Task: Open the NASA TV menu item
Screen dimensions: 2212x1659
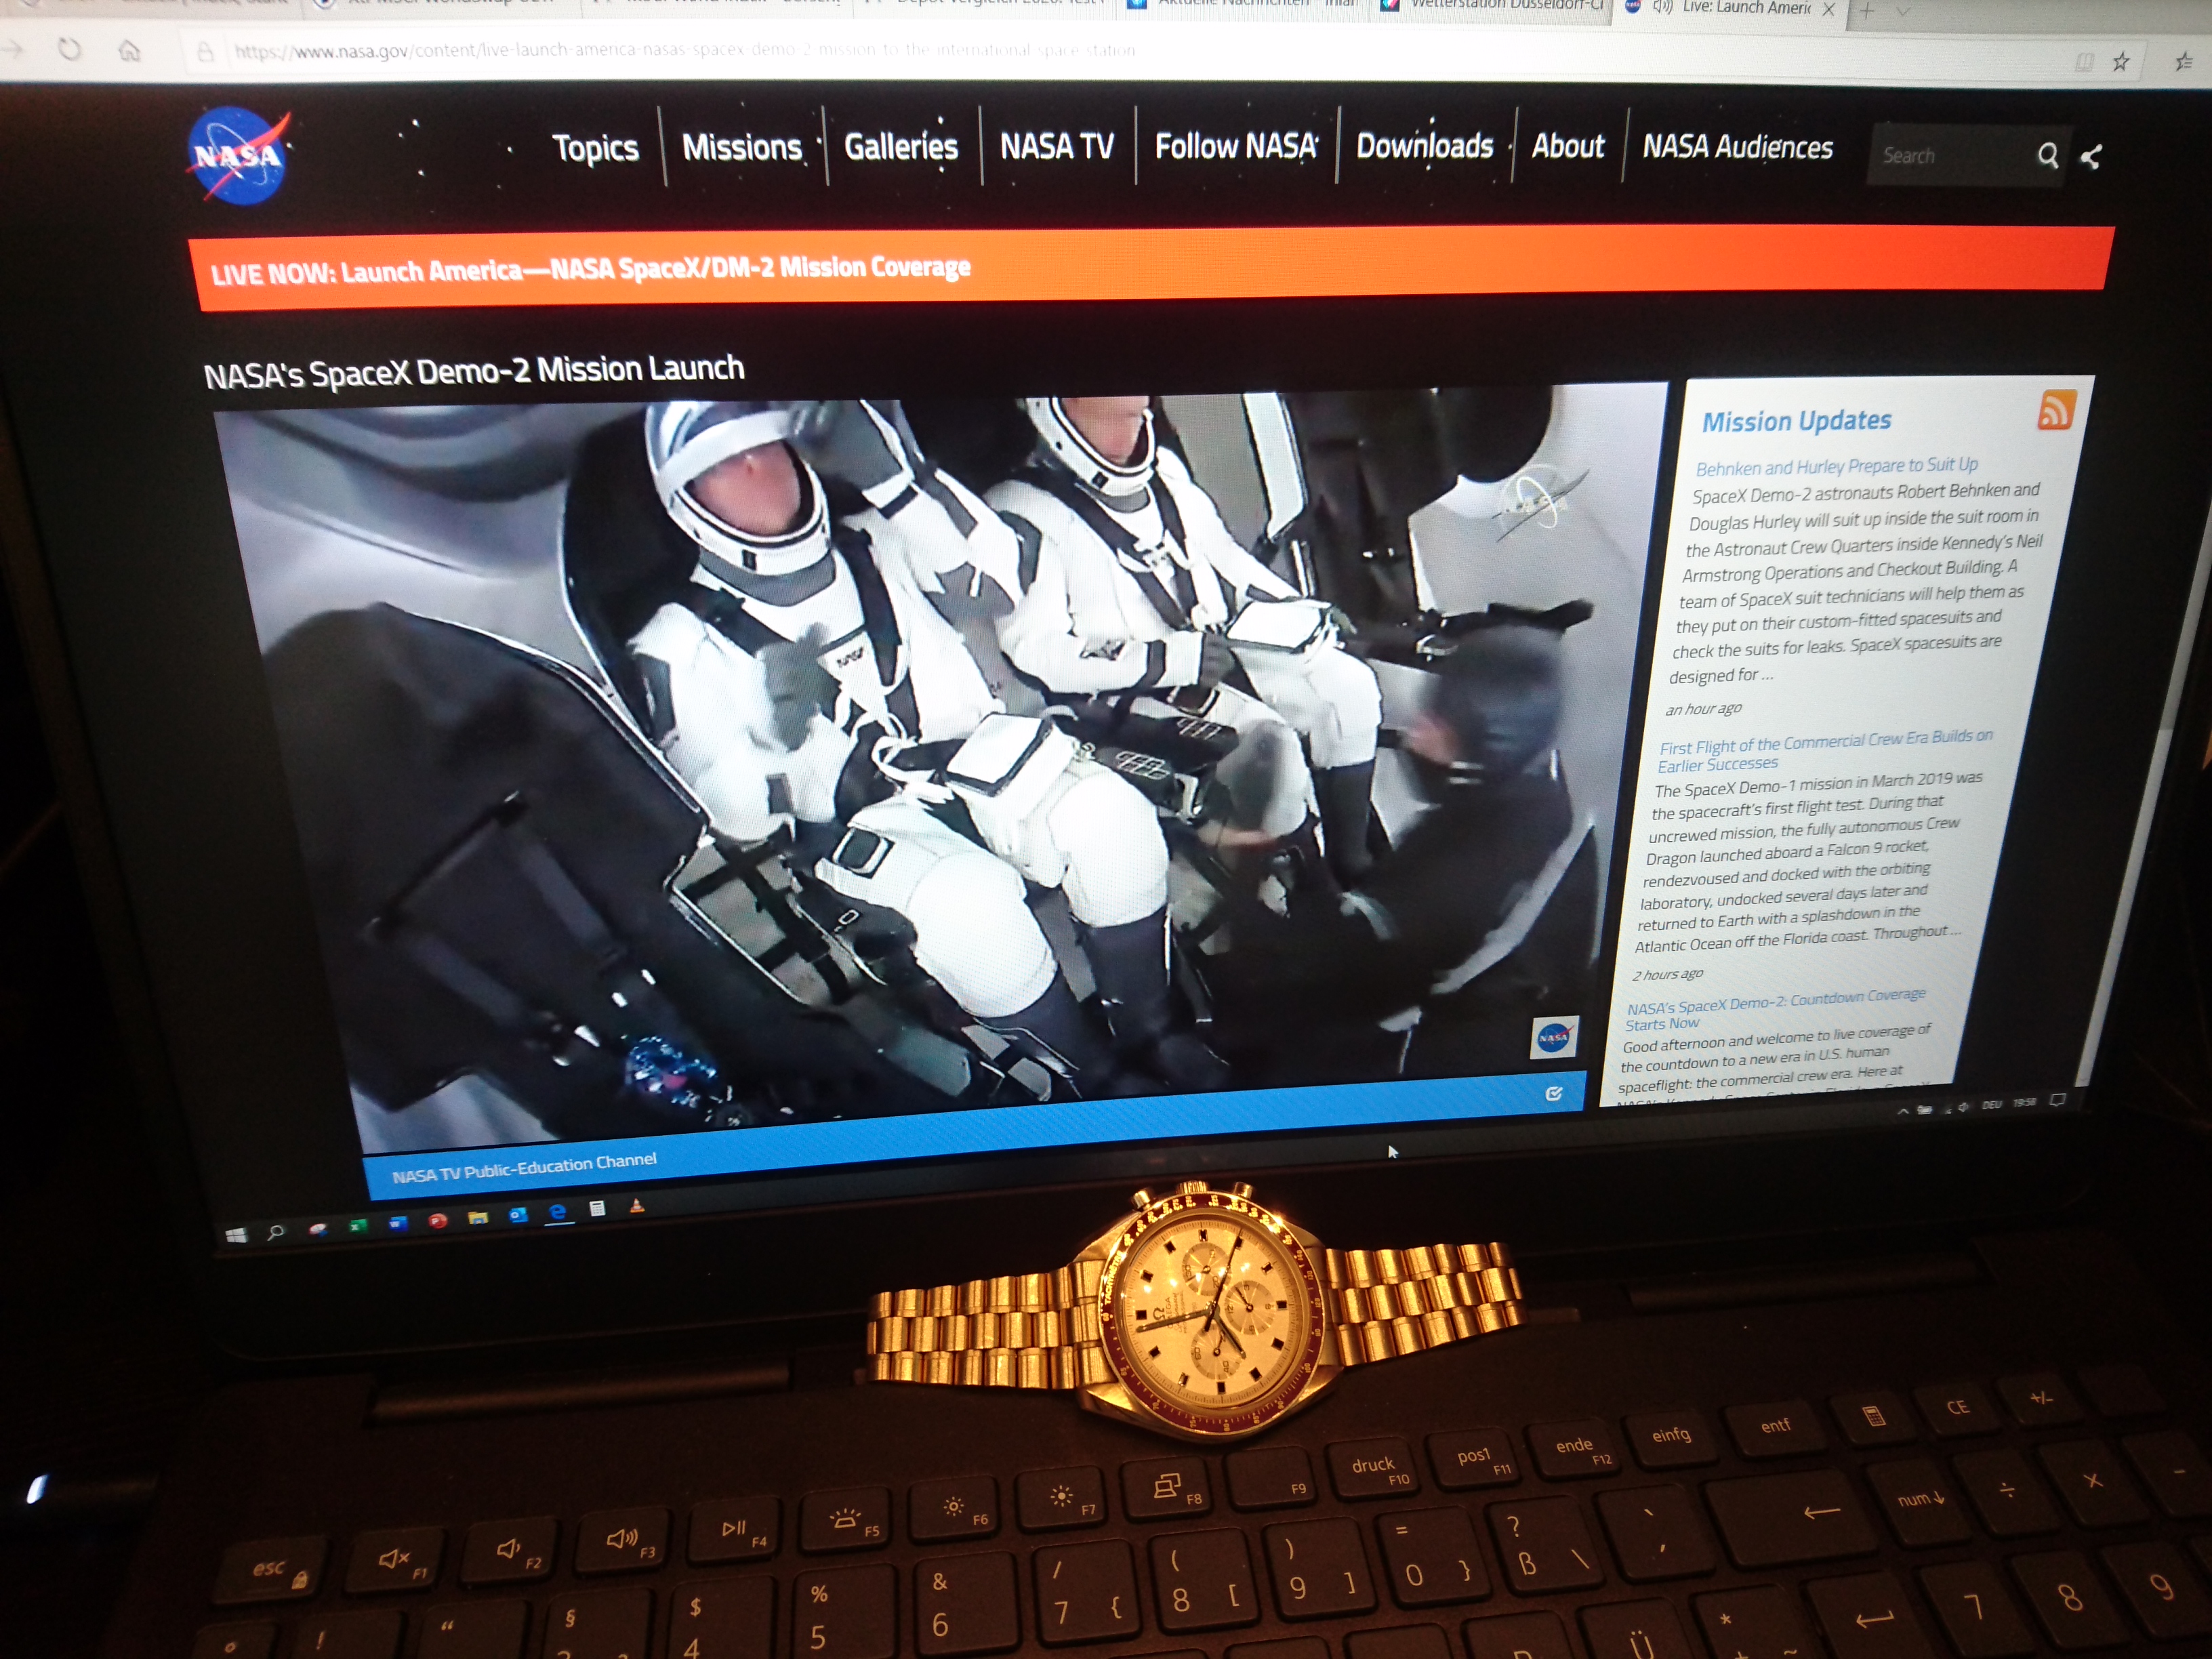Action: pyautogui.click(x=1056, y=147)
